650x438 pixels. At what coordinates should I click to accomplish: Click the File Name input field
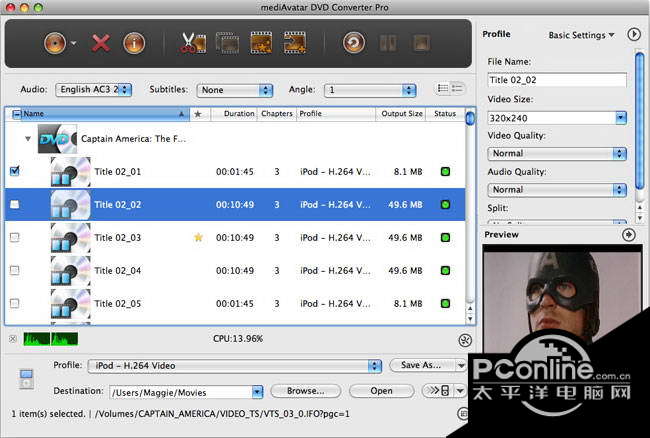click(557, 80)
